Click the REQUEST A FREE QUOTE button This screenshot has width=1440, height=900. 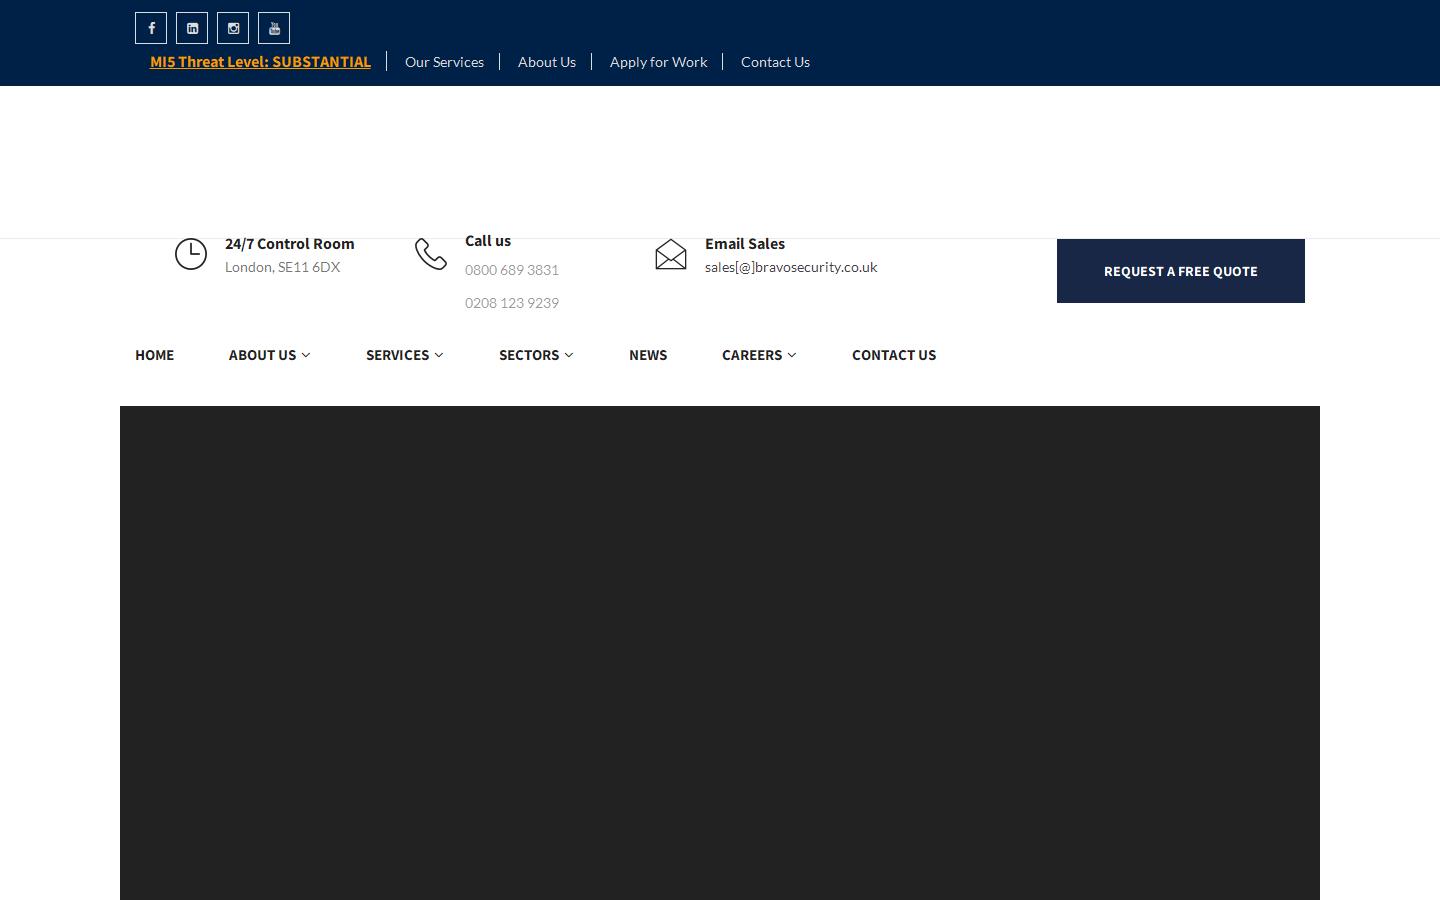click(1180, 270)
